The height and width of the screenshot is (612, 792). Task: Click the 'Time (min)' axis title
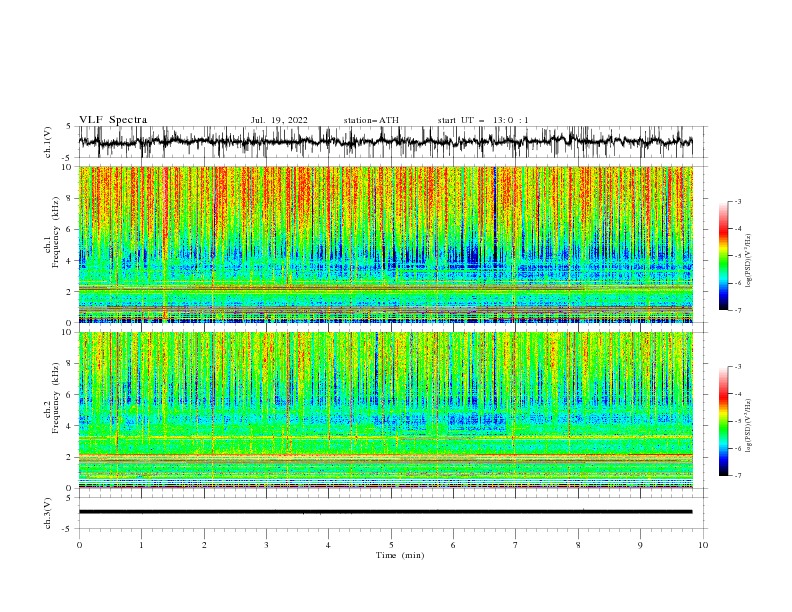click(400, 555)
